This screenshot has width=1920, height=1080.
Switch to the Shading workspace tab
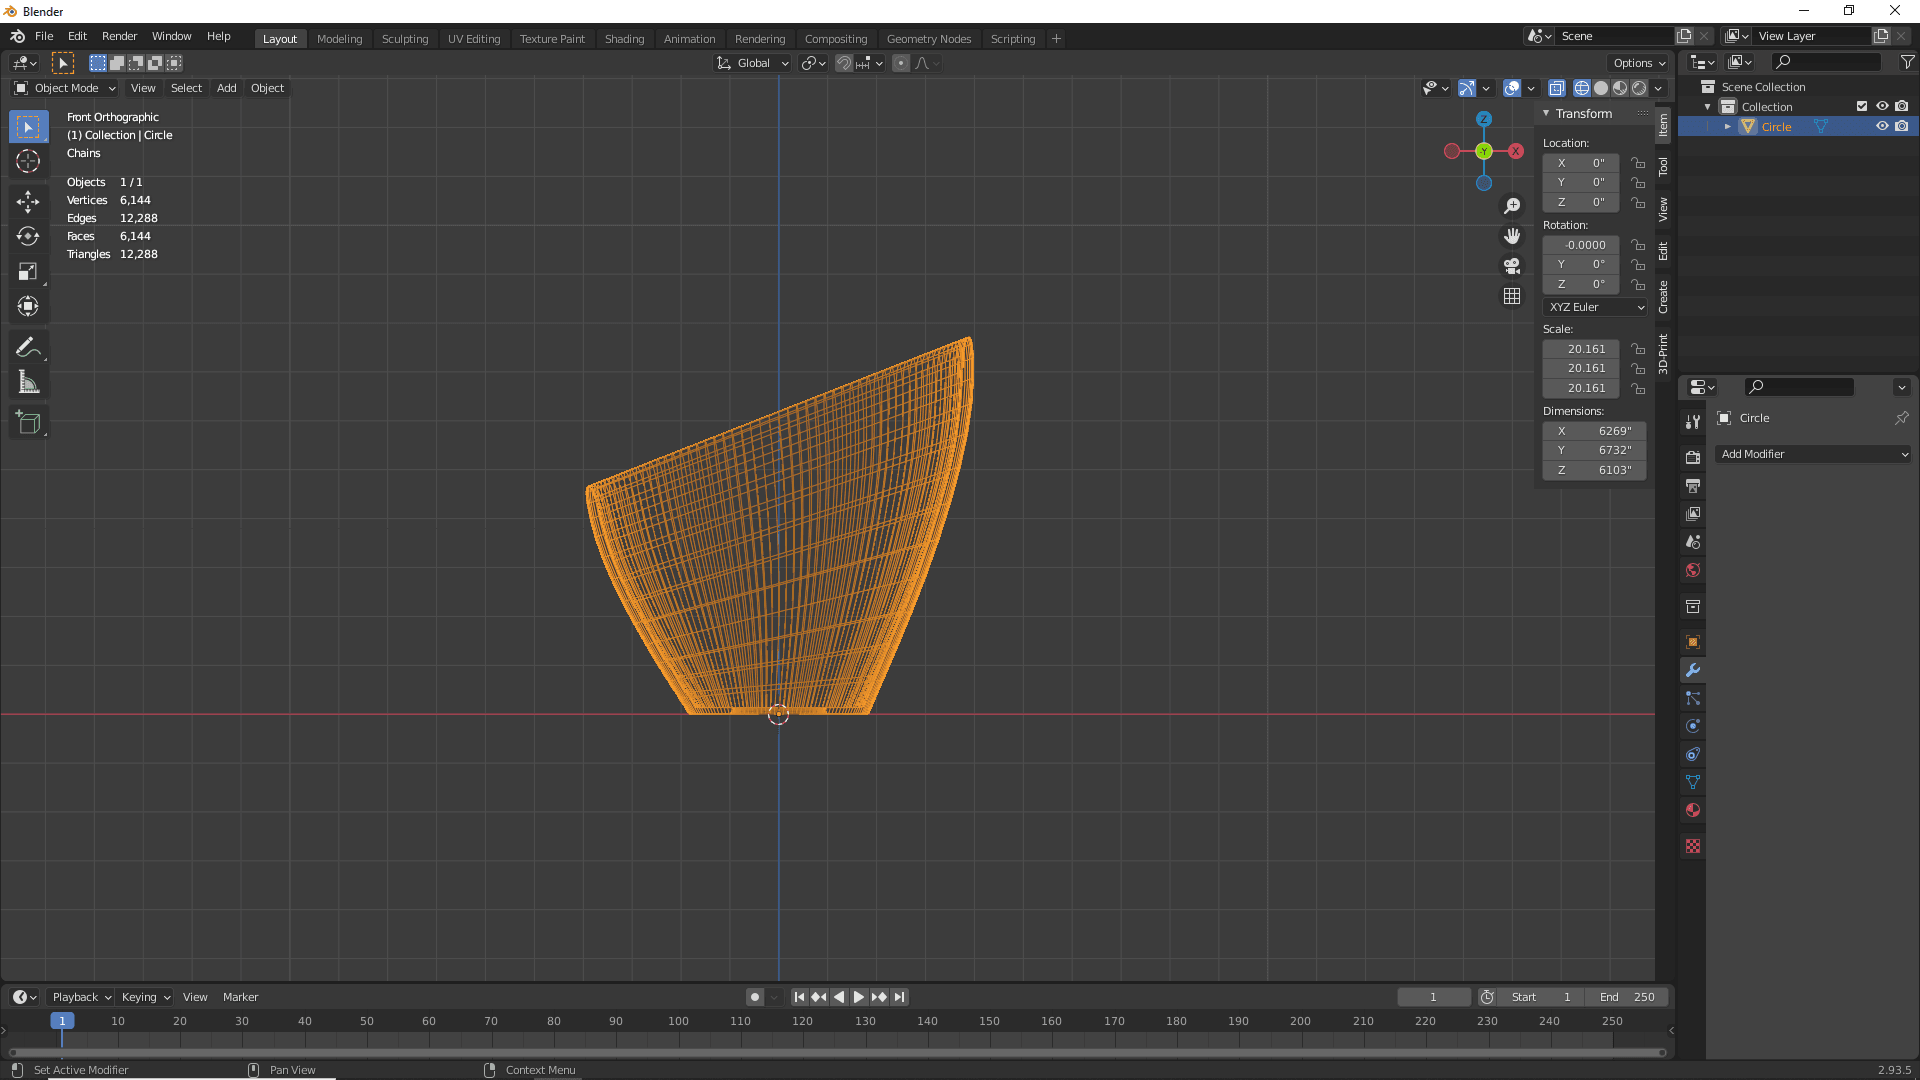(x=624, y=38)
